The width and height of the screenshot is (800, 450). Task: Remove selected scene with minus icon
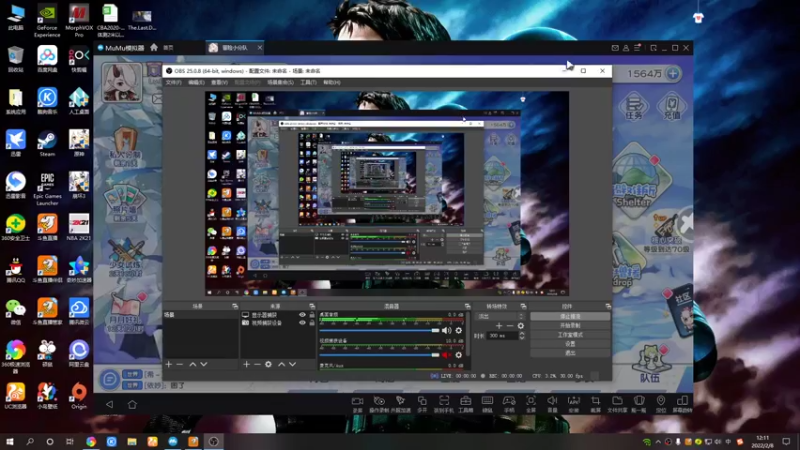coord(180,364)
